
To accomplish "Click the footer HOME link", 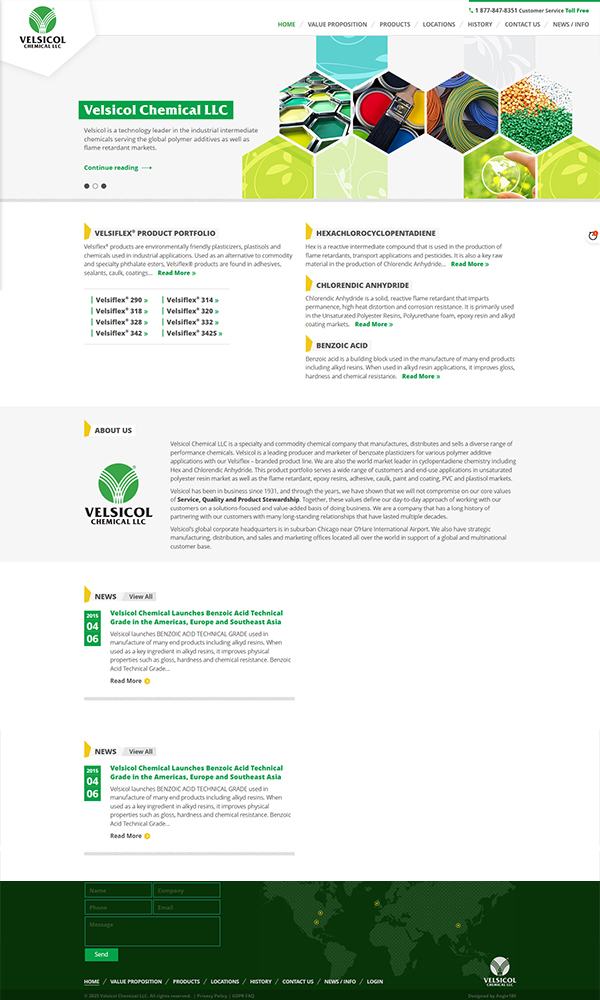I will pyautogui.click(x=92, y=982).
